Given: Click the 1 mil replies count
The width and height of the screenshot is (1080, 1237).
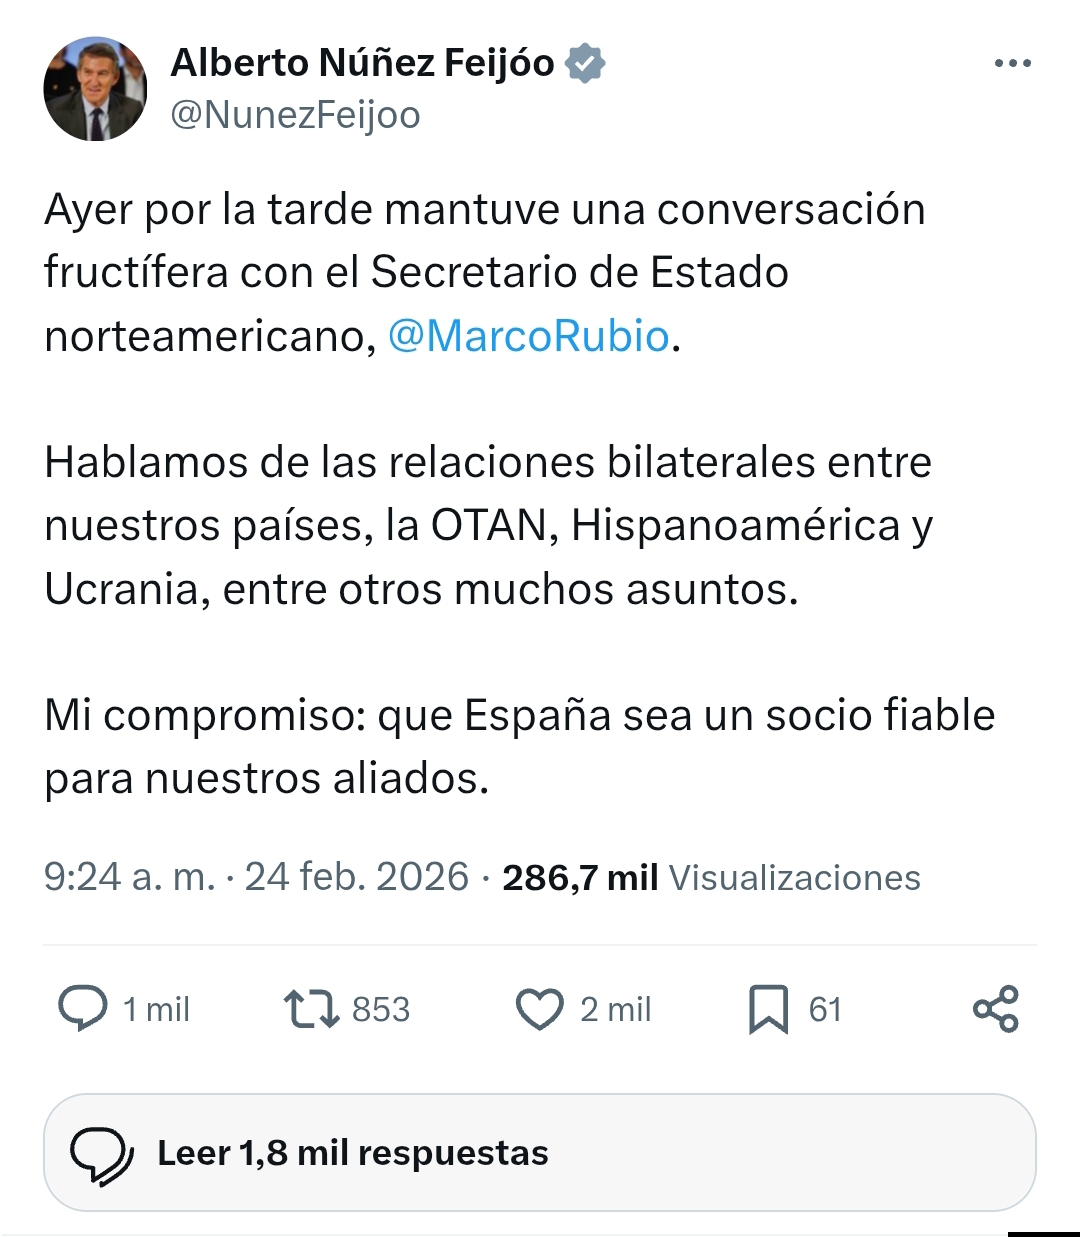Looking at the screenshot, I should click(x=156, y=1010).
